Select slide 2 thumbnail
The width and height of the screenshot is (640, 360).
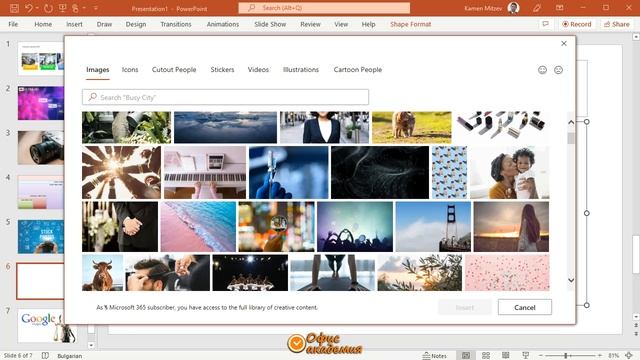click(40, 103)
